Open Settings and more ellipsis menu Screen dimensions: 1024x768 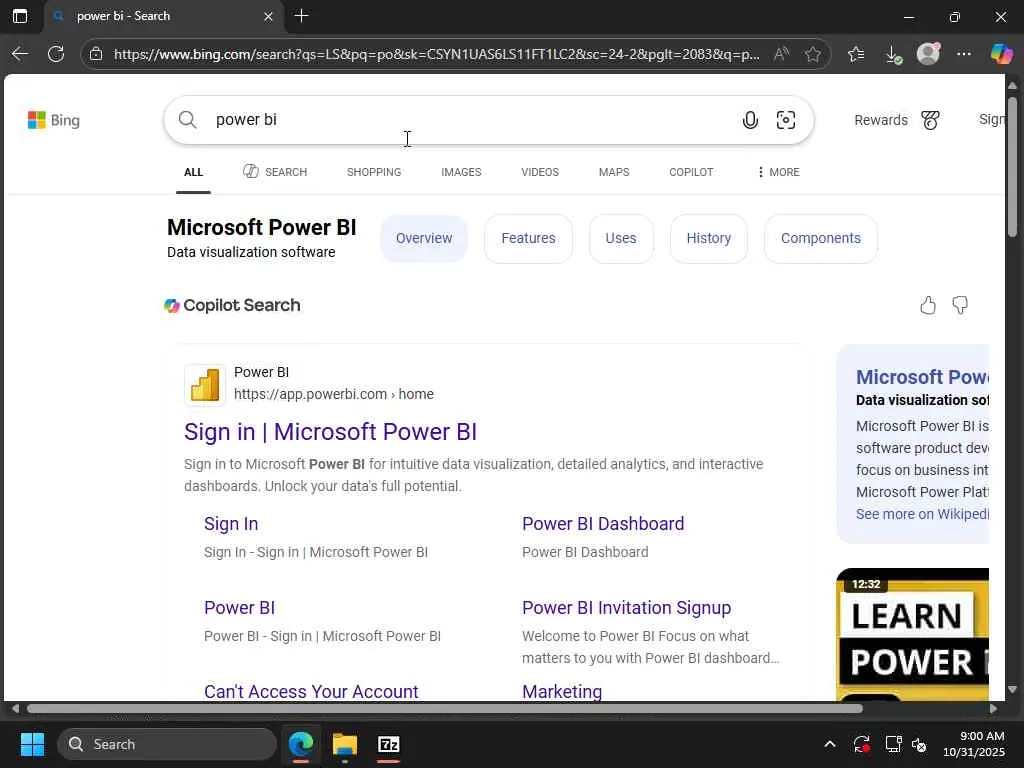coord(964,54)
